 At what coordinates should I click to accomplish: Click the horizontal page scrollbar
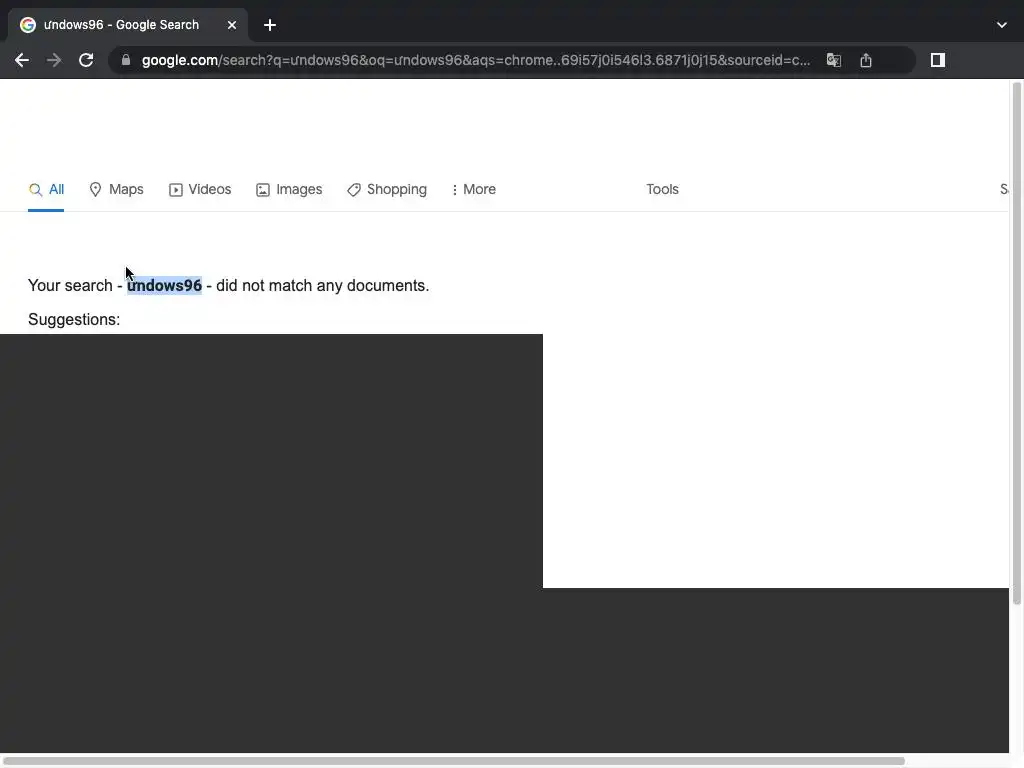pyautogui.click(x=453, y=761)
